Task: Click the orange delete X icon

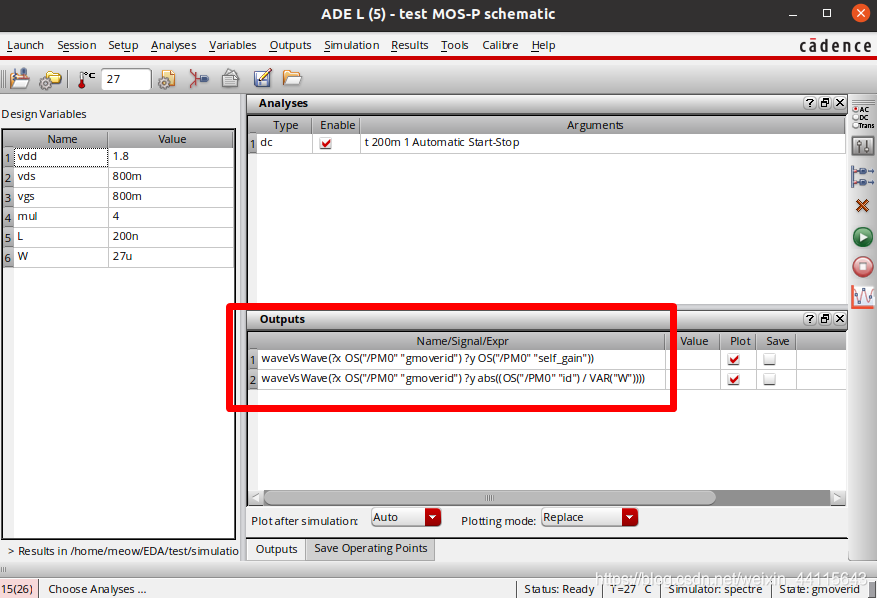Action: point(862,206)
